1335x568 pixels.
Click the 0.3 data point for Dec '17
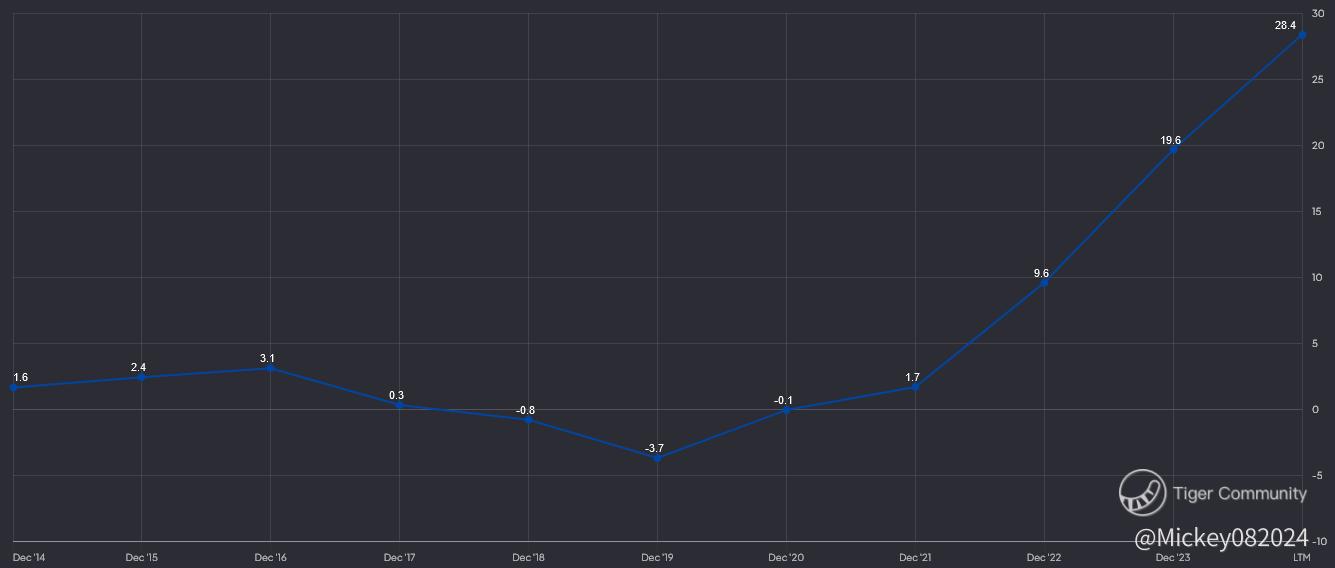coord(399,405)
